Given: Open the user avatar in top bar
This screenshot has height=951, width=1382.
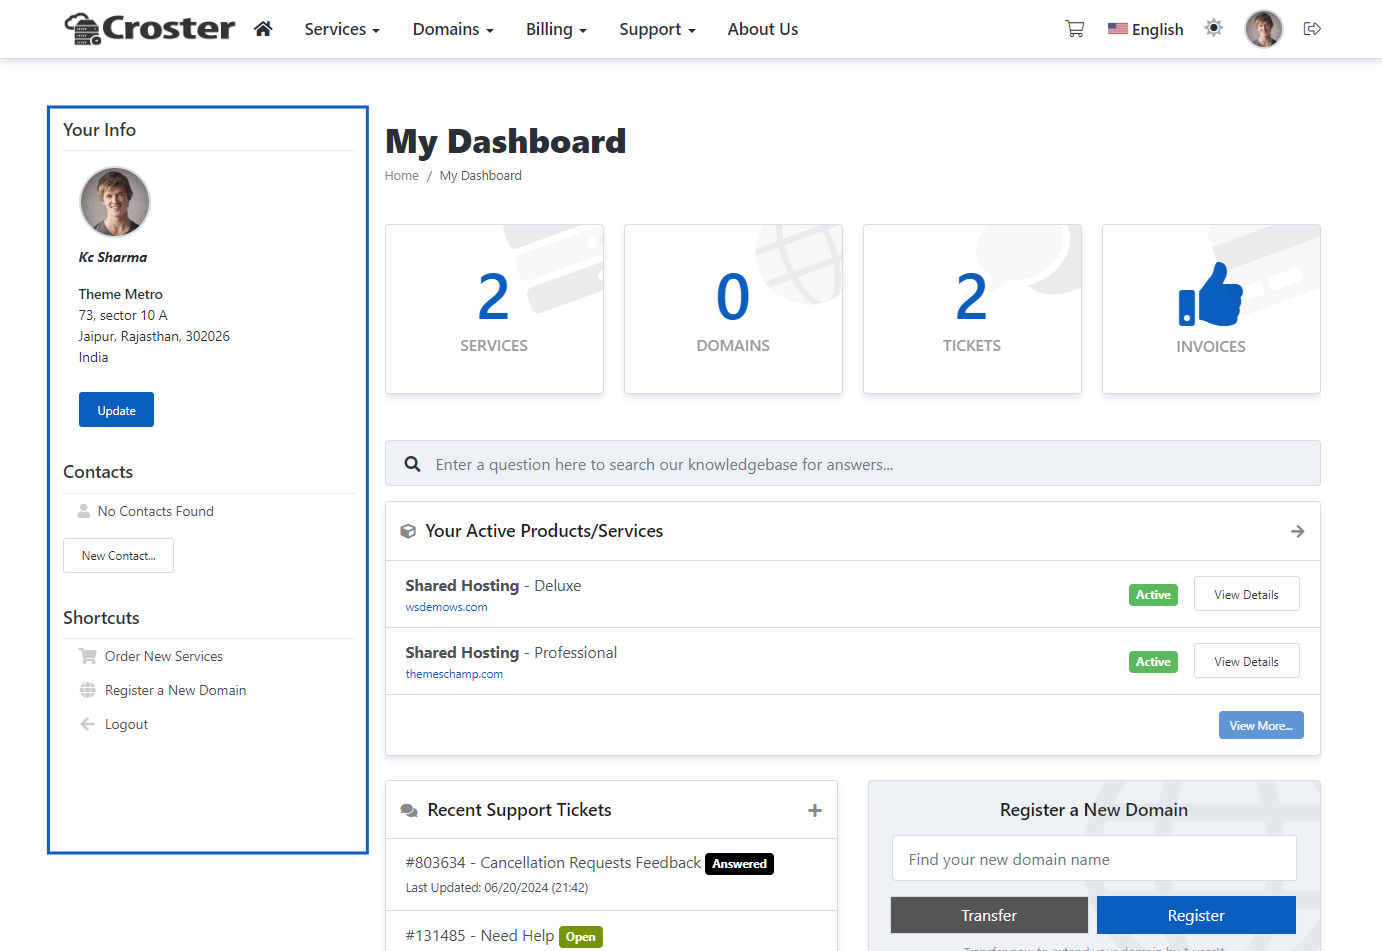Looking at the screenshot, I should point(1263,29).
